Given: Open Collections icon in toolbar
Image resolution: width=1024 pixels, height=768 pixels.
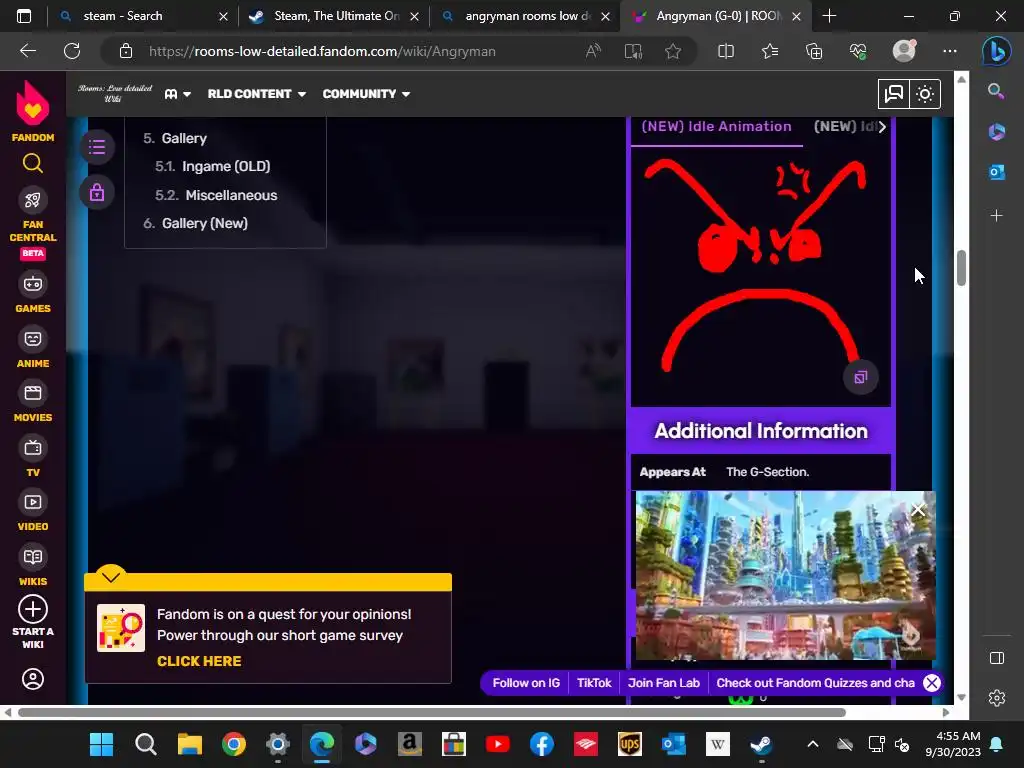Looking at the screenshot, I should [x=814, y=51].
